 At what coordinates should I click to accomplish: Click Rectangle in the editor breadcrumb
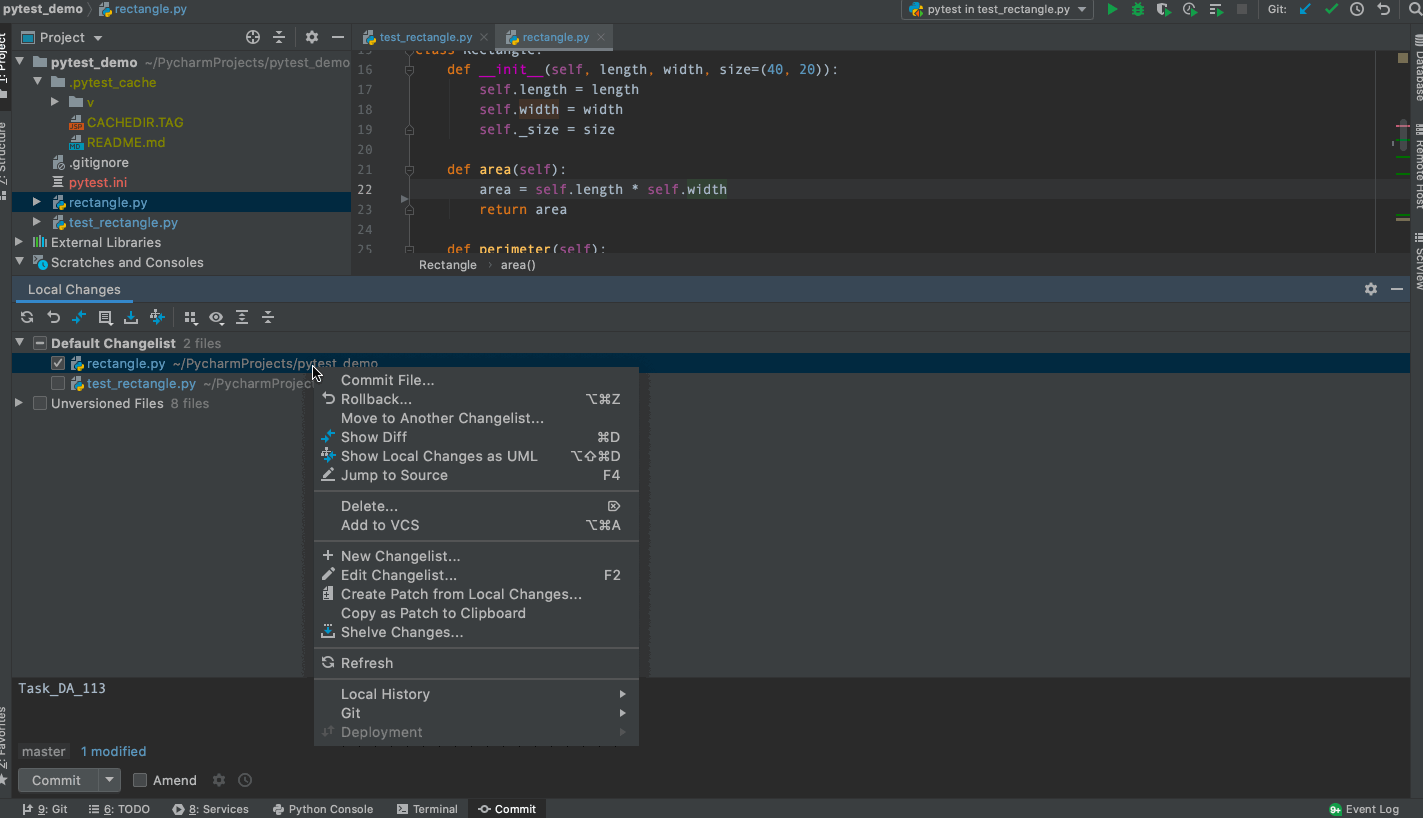tap(448, 265)
